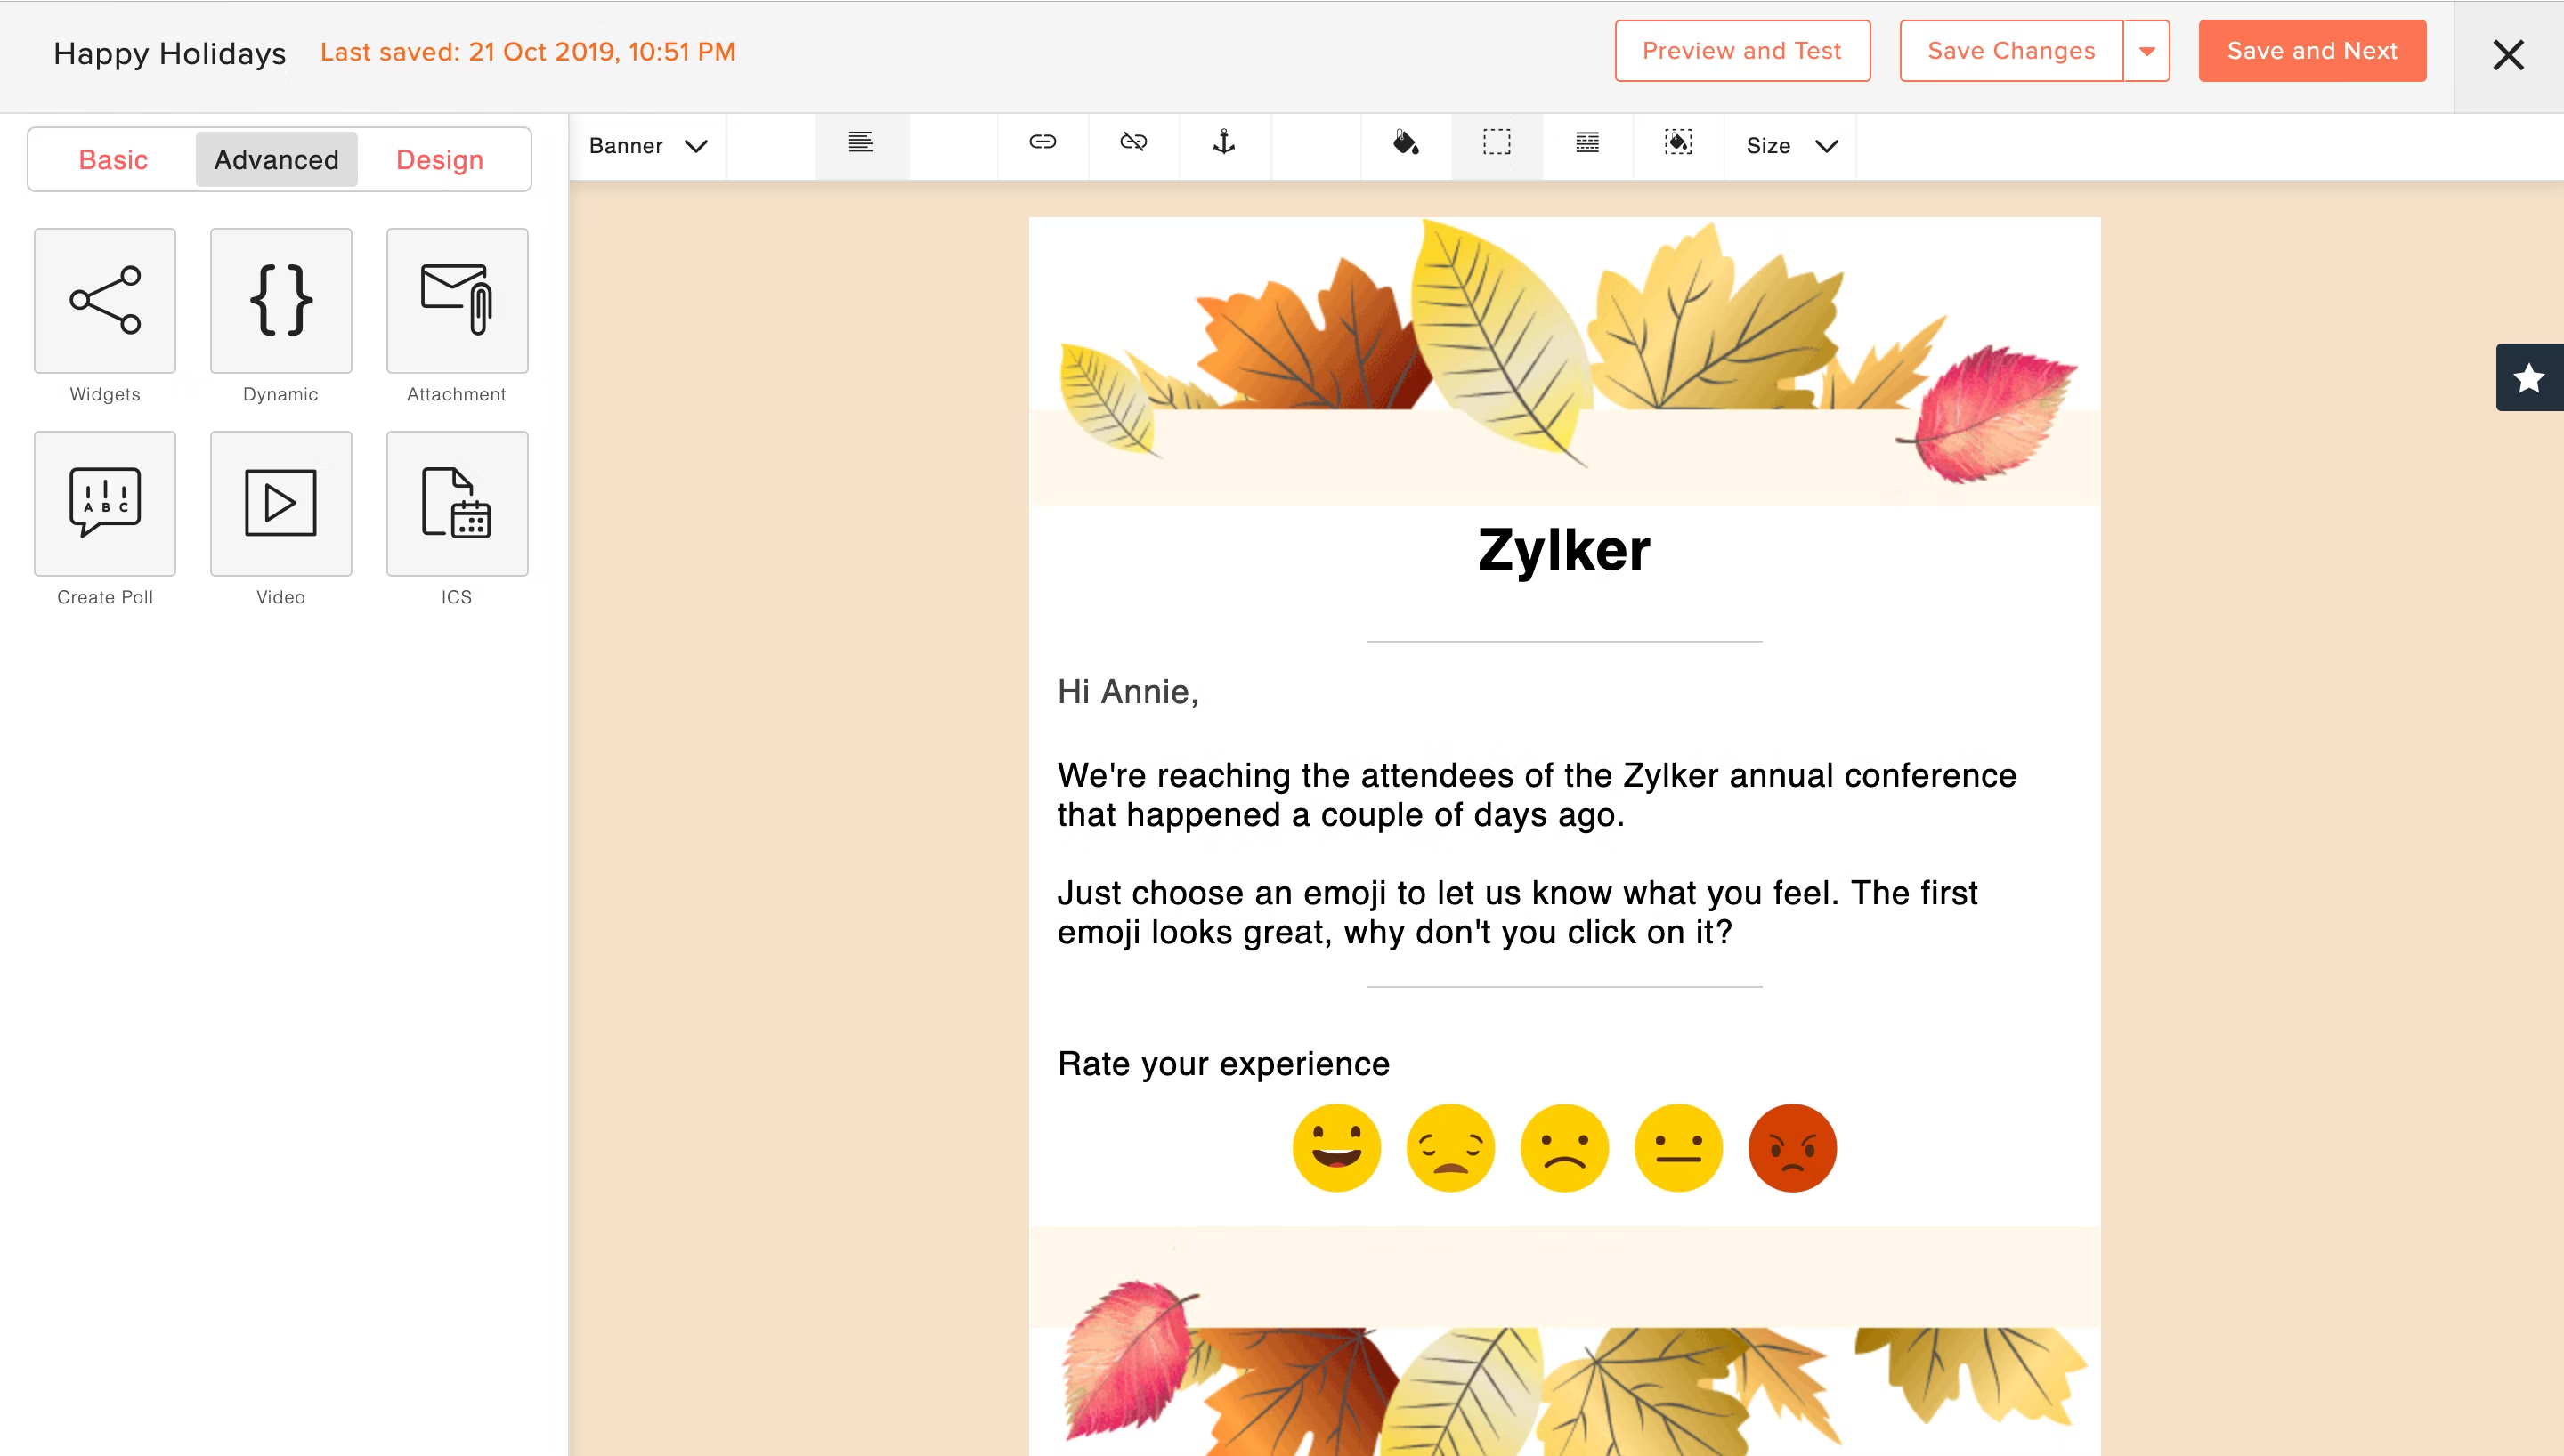Screen dimensions: 2564x1456
Task: Select the Dynamic content block
Action: click(x=281, y=300)
